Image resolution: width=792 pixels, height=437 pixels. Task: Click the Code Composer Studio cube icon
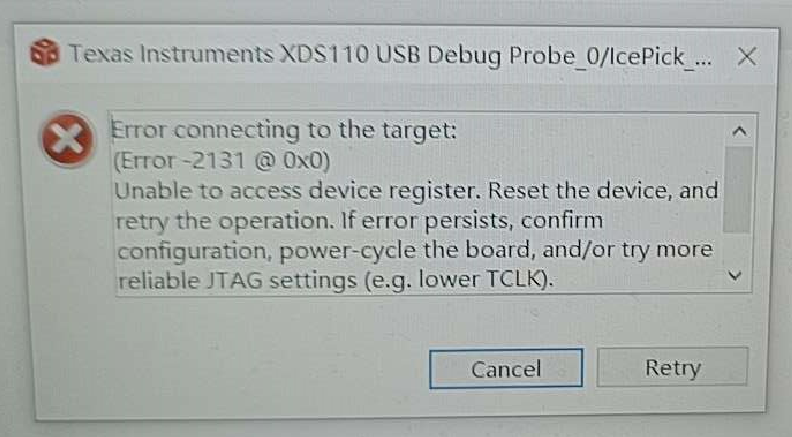[44, 53]
